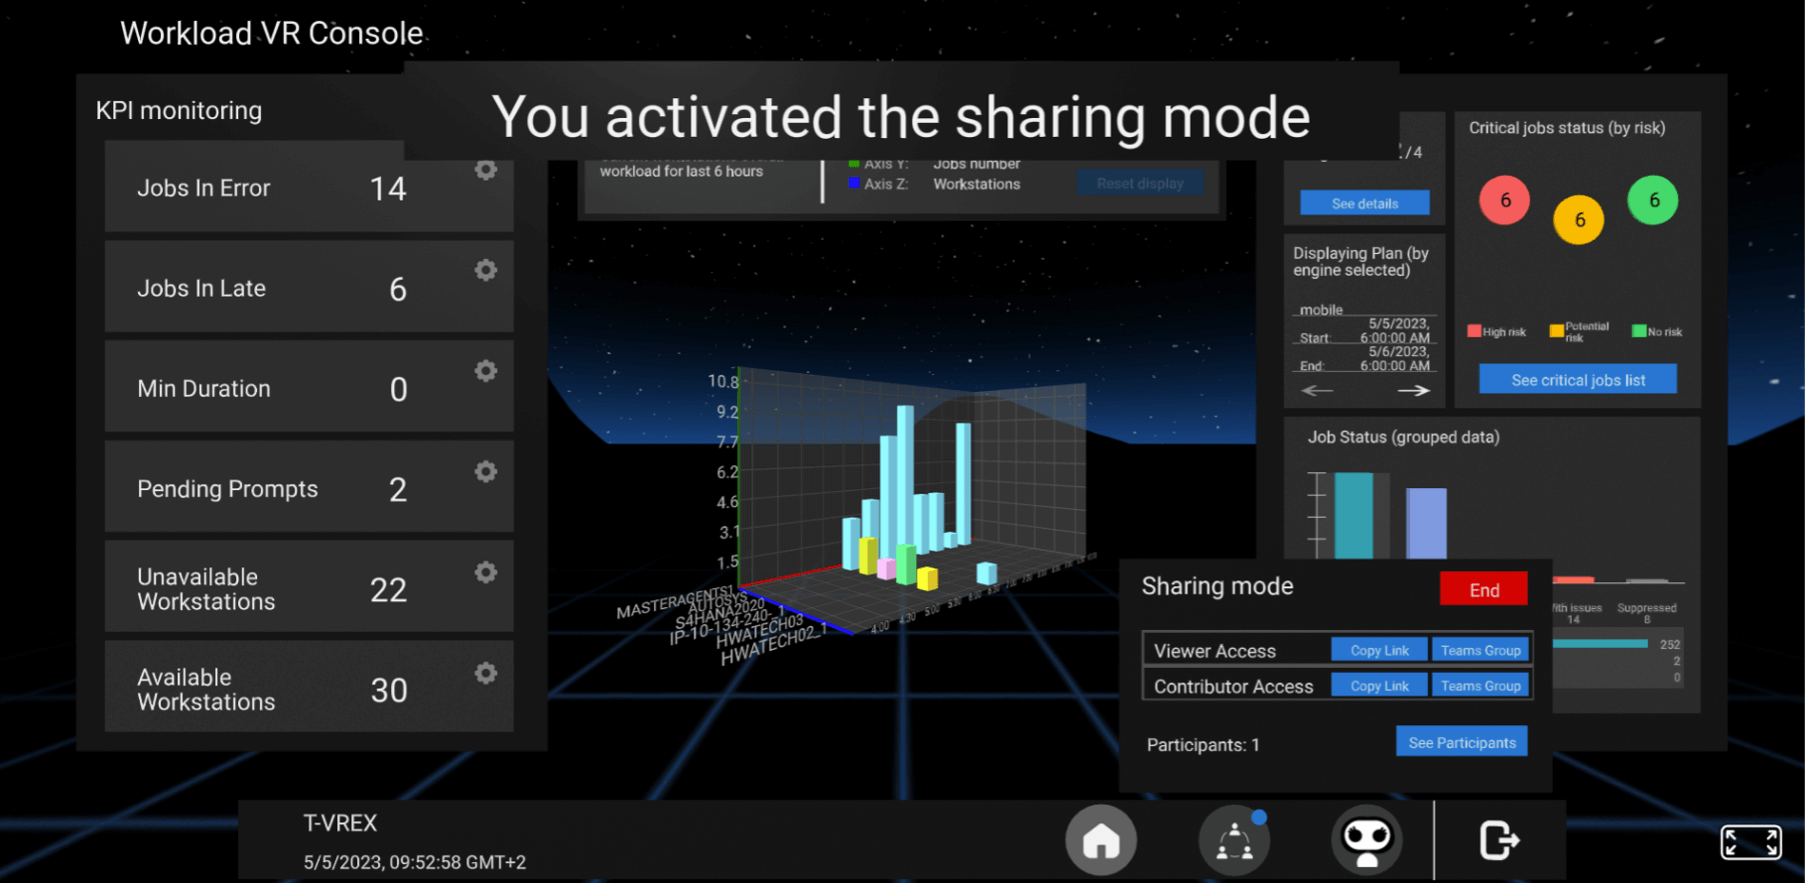Click See Participants button
This screenshot has height=886, width=1808.
click(1461, 742)
